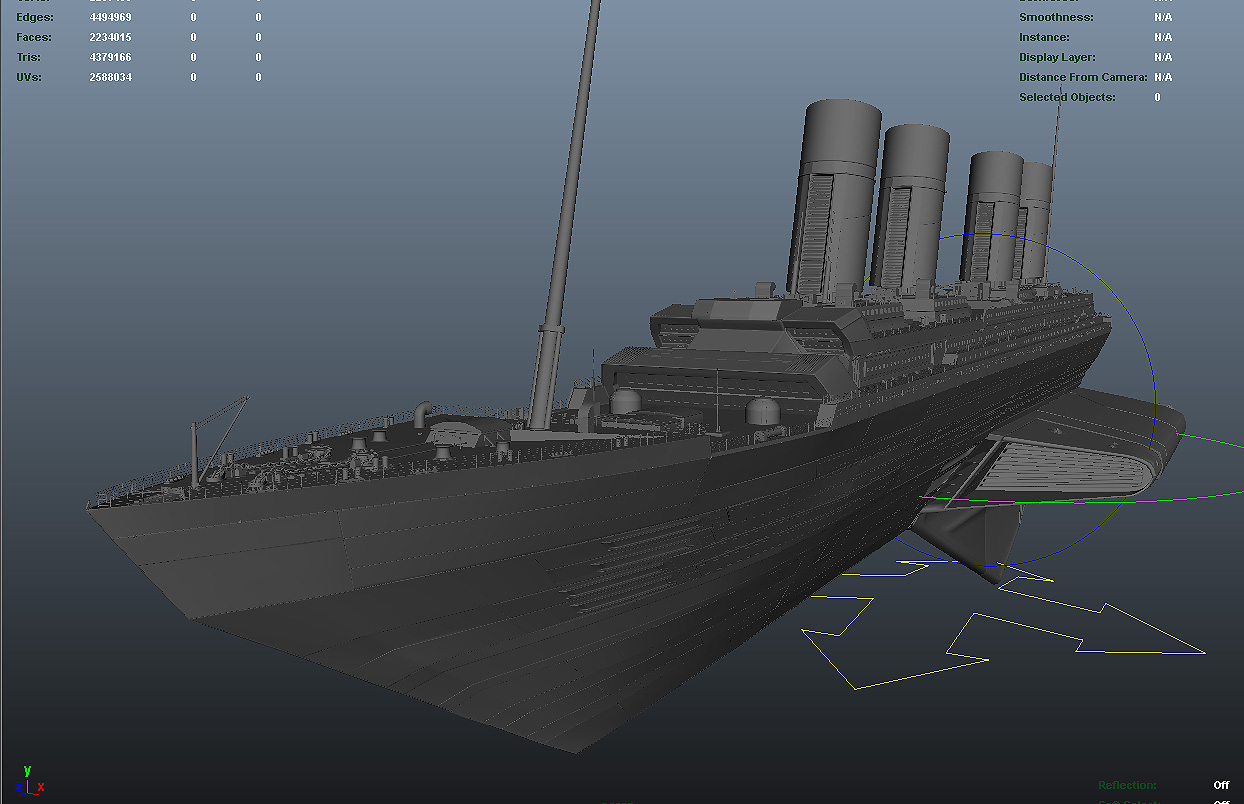Click the Selected Objects label
Screen dimensions: 1244x804
[x=1067, y=97]
